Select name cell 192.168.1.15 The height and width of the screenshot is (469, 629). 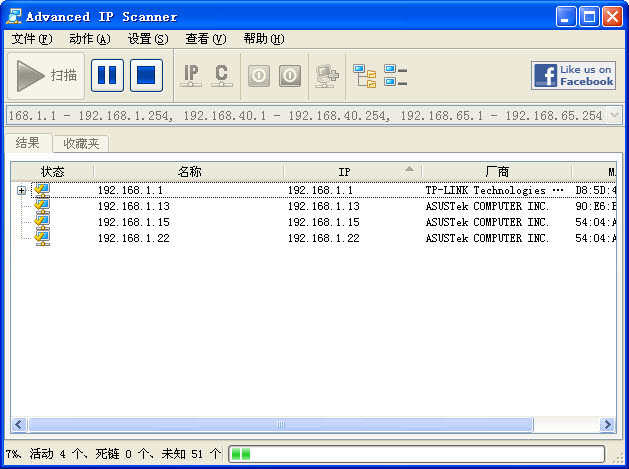[x=134, y=222]
